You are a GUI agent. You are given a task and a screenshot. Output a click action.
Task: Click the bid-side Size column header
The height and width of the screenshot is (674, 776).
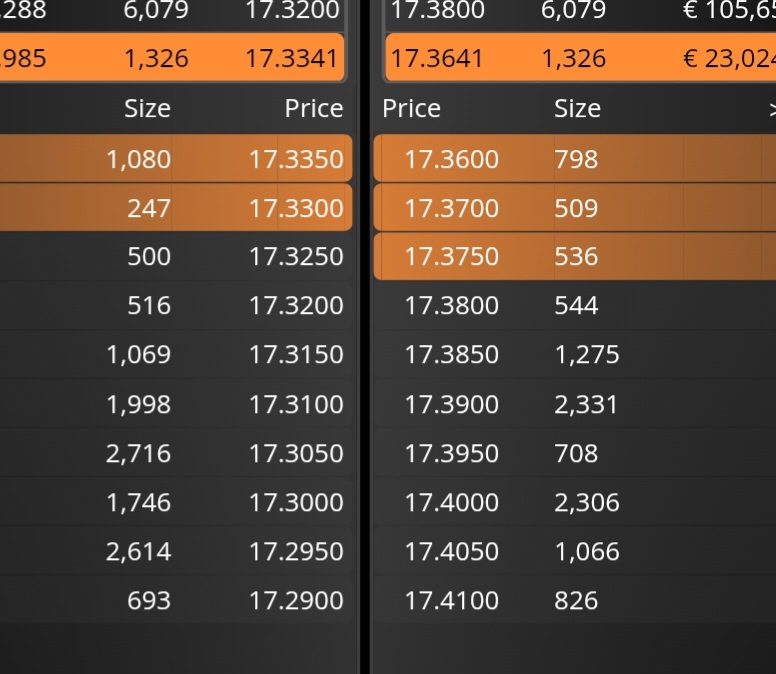pyautogui.click(x=147, y=109)
